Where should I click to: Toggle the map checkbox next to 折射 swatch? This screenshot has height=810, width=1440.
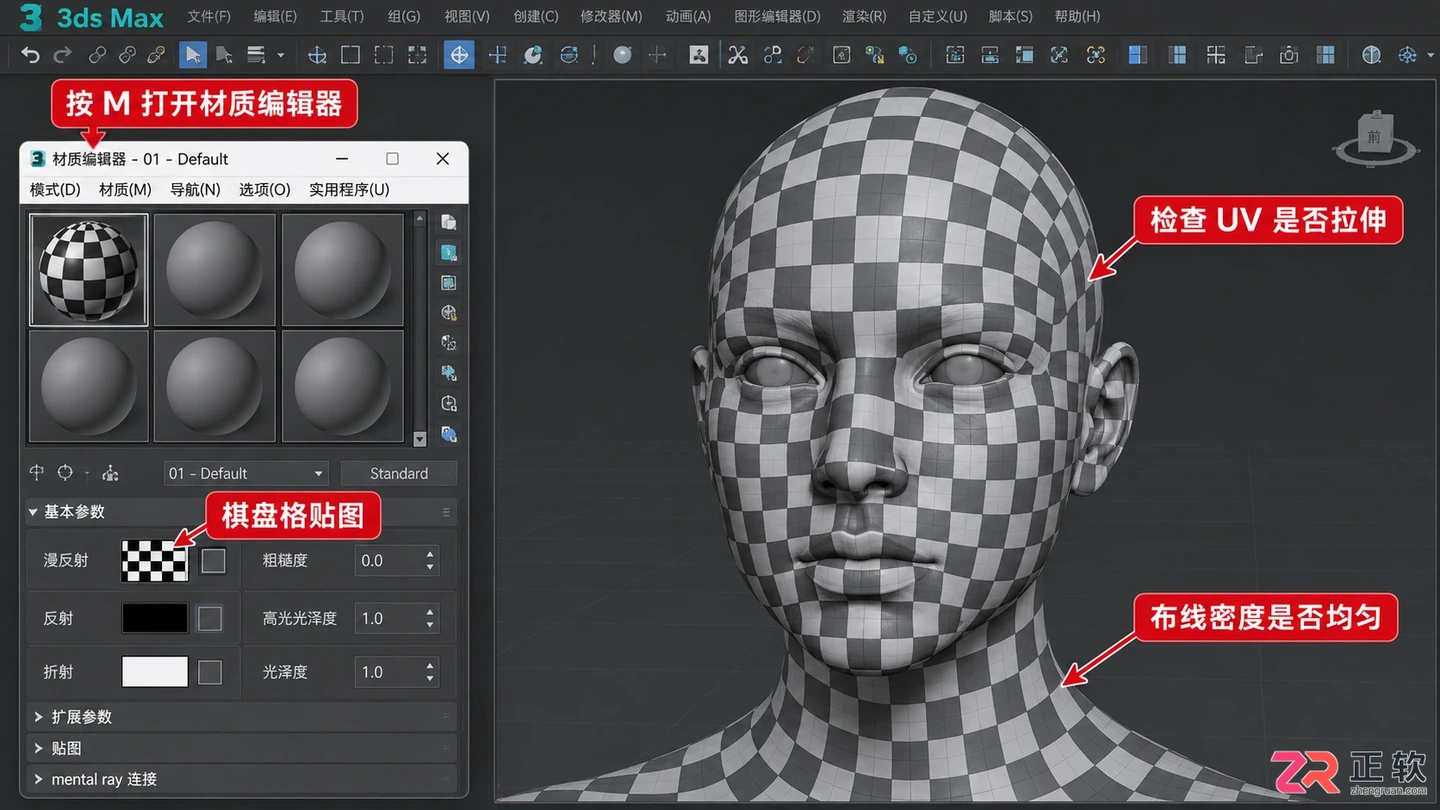pos(210,672)
